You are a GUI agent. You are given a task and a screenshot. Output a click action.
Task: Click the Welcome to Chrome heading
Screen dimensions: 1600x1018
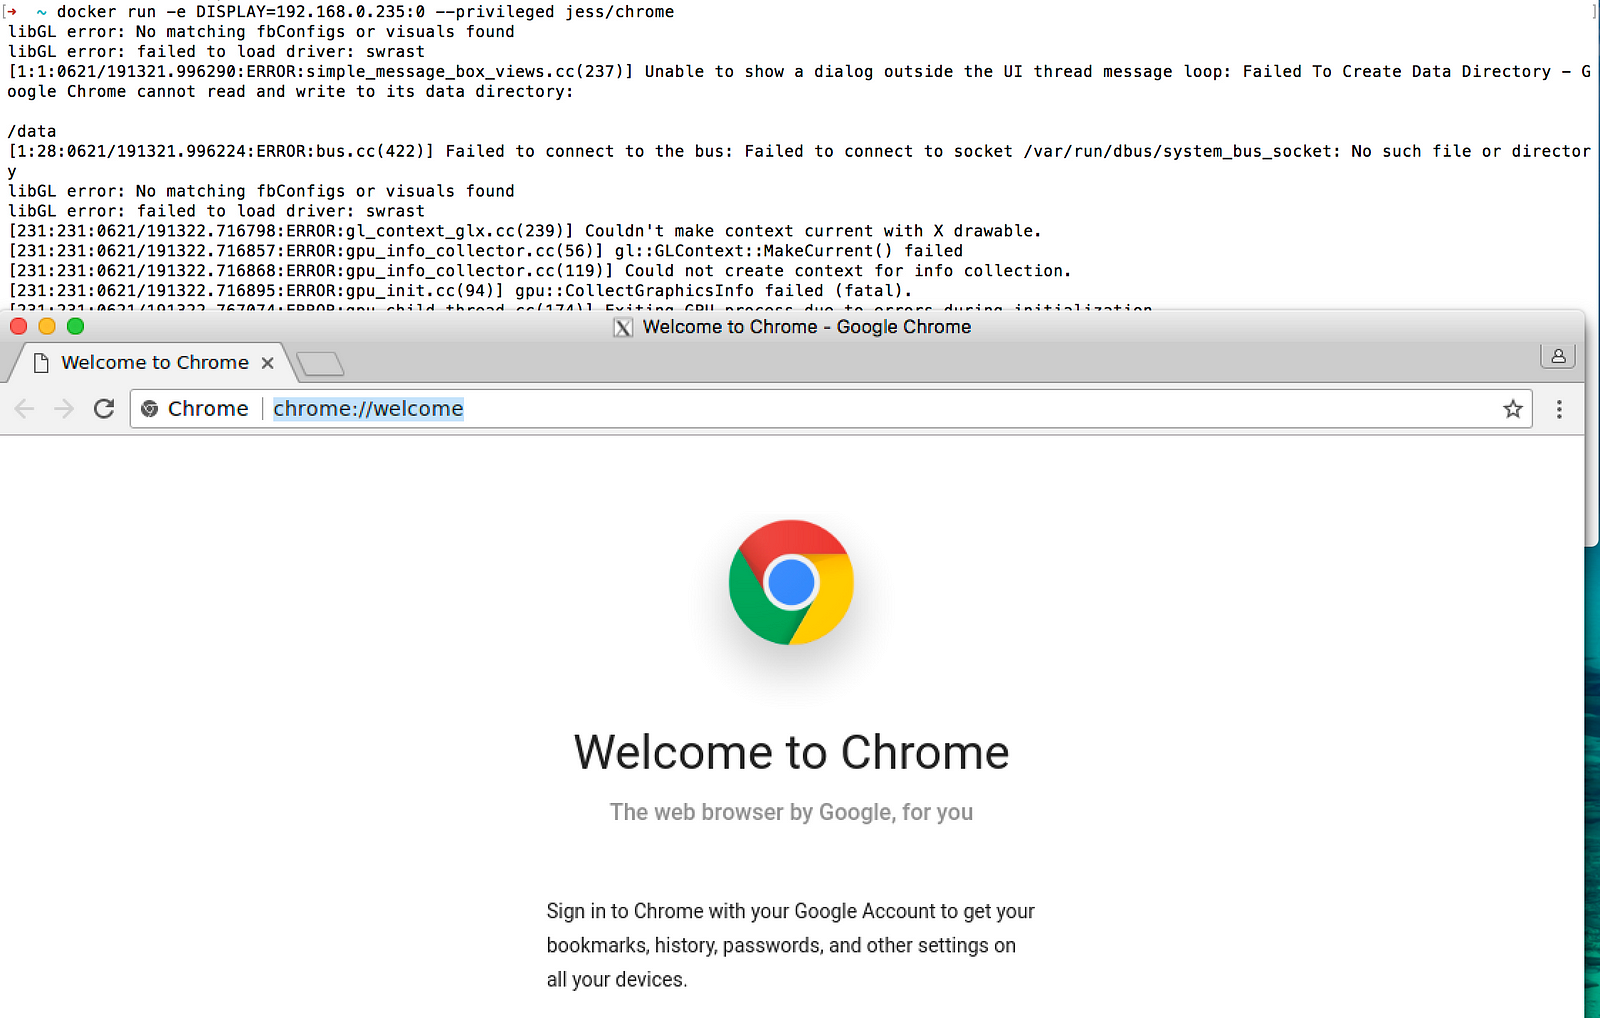(791, 752)
